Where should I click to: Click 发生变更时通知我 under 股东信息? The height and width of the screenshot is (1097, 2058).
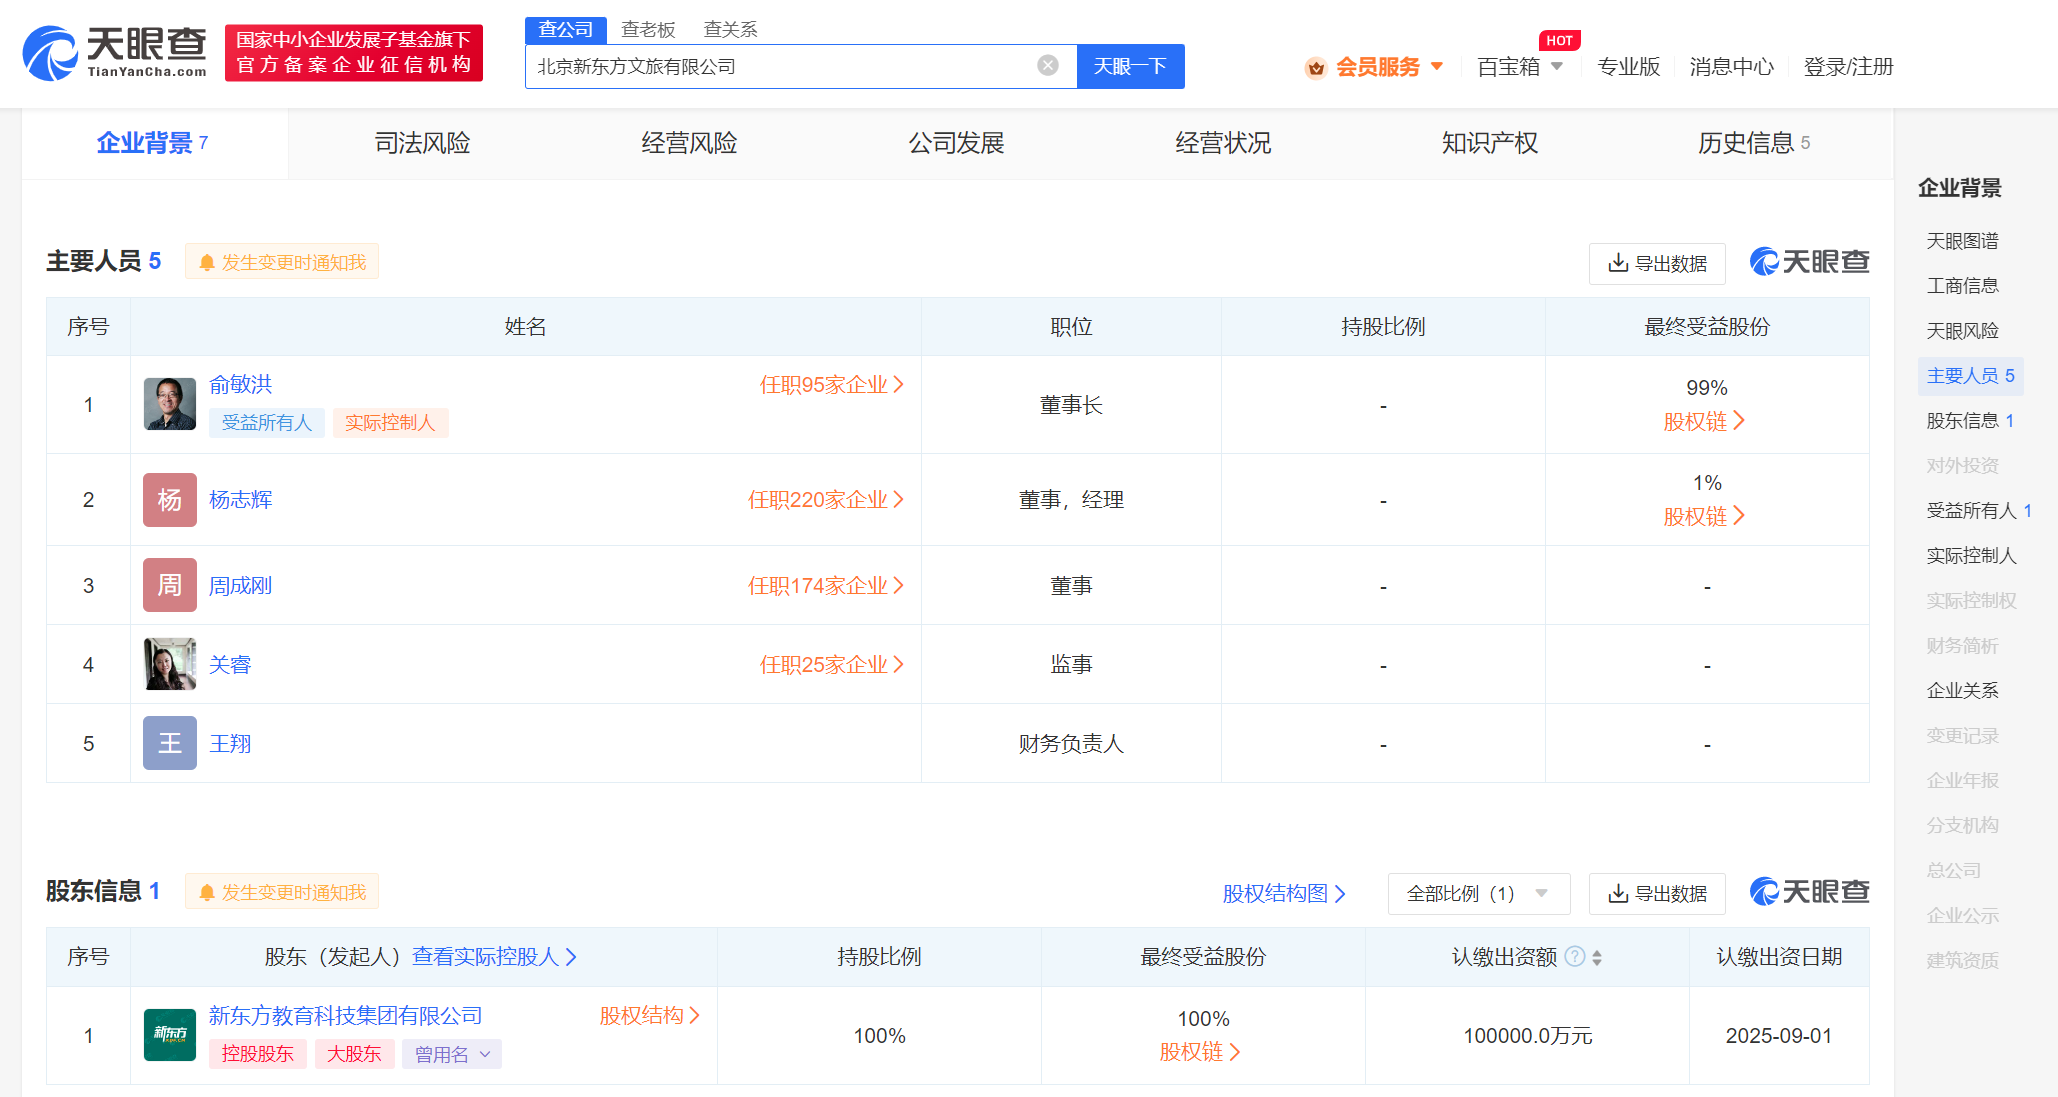pos(282,892)
